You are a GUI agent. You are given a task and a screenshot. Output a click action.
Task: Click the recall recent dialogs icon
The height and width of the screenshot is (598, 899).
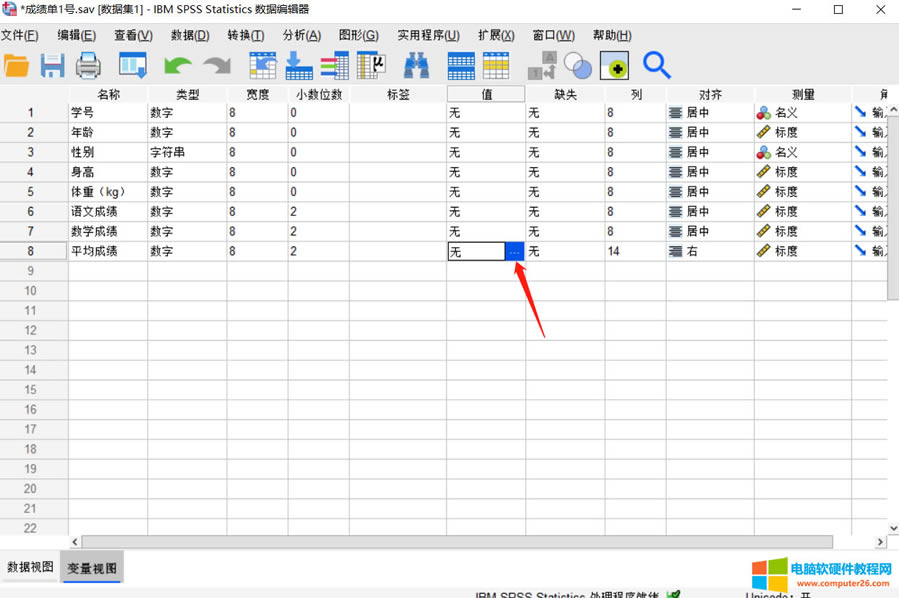[x=133, y=66]
